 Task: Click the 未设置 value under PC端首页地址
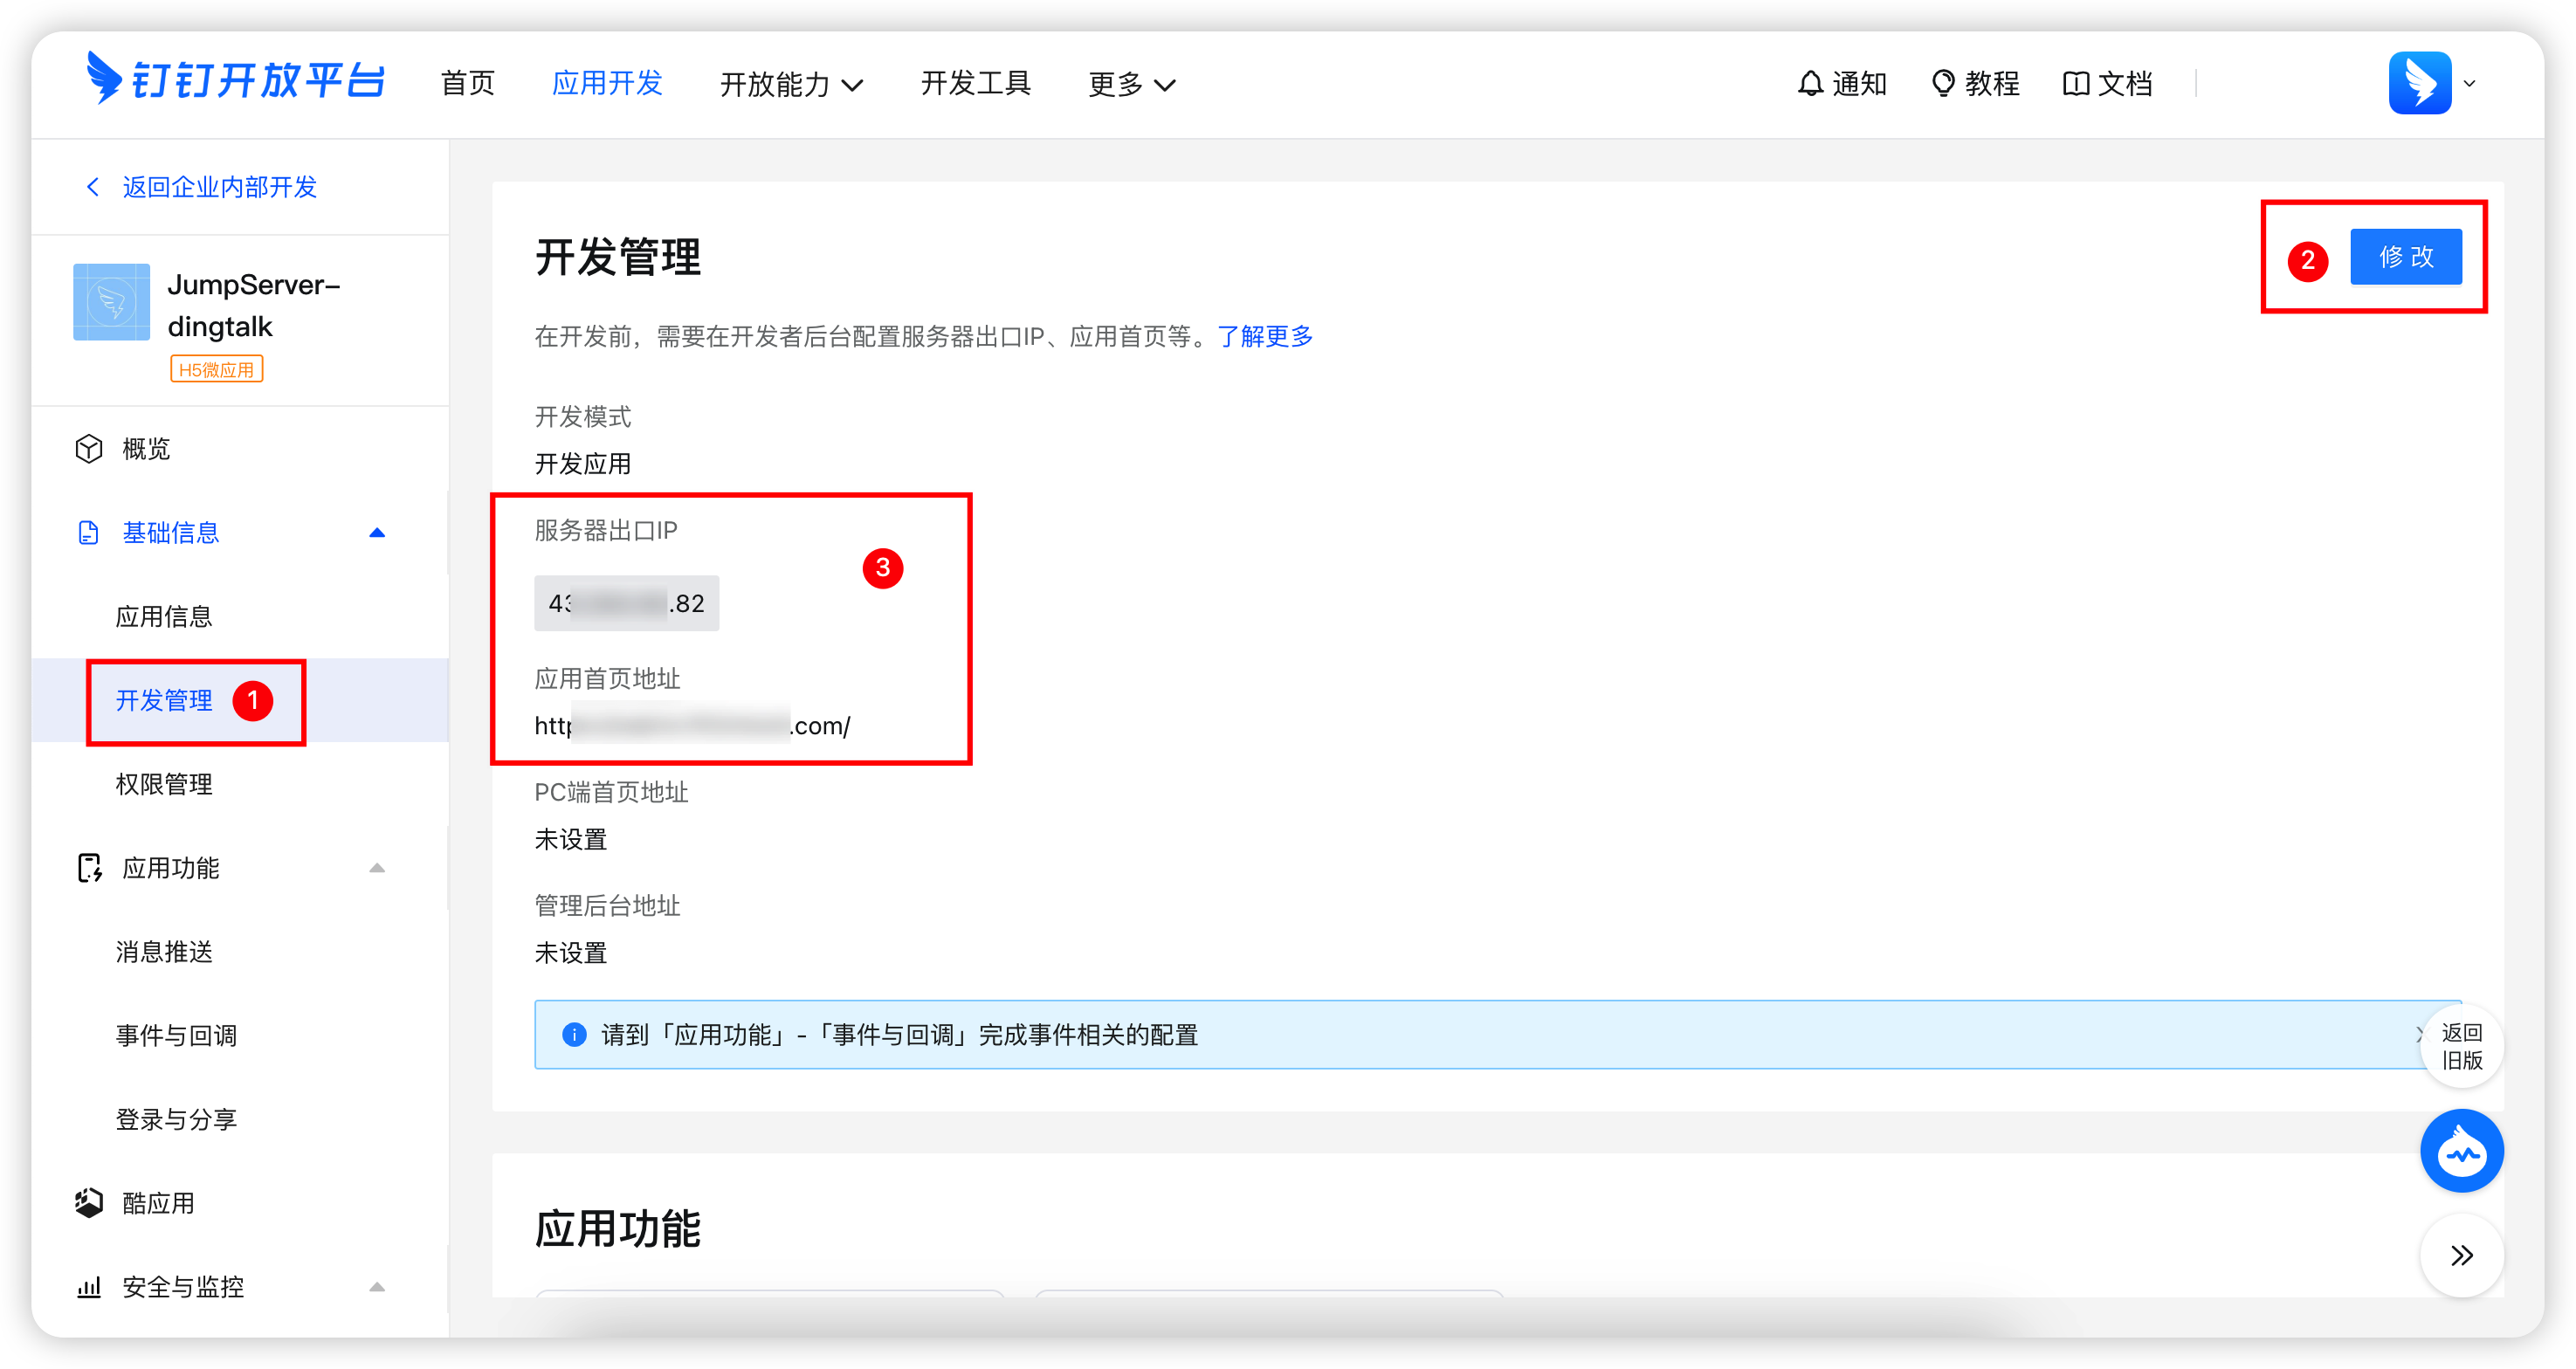pyautogui.click(x=571, y=839)
